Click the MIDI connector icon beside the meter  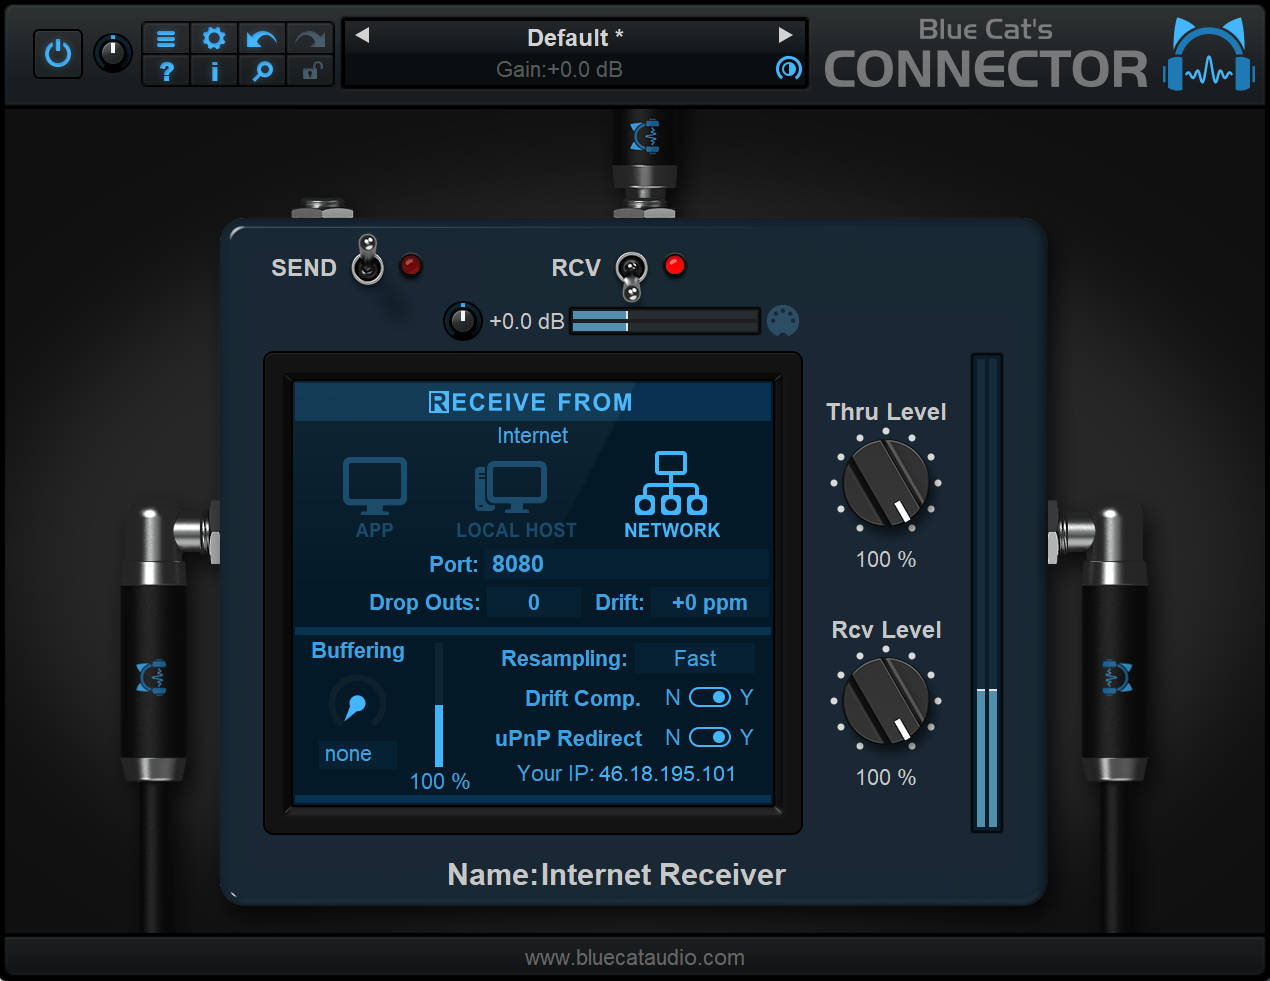point(783,321)
